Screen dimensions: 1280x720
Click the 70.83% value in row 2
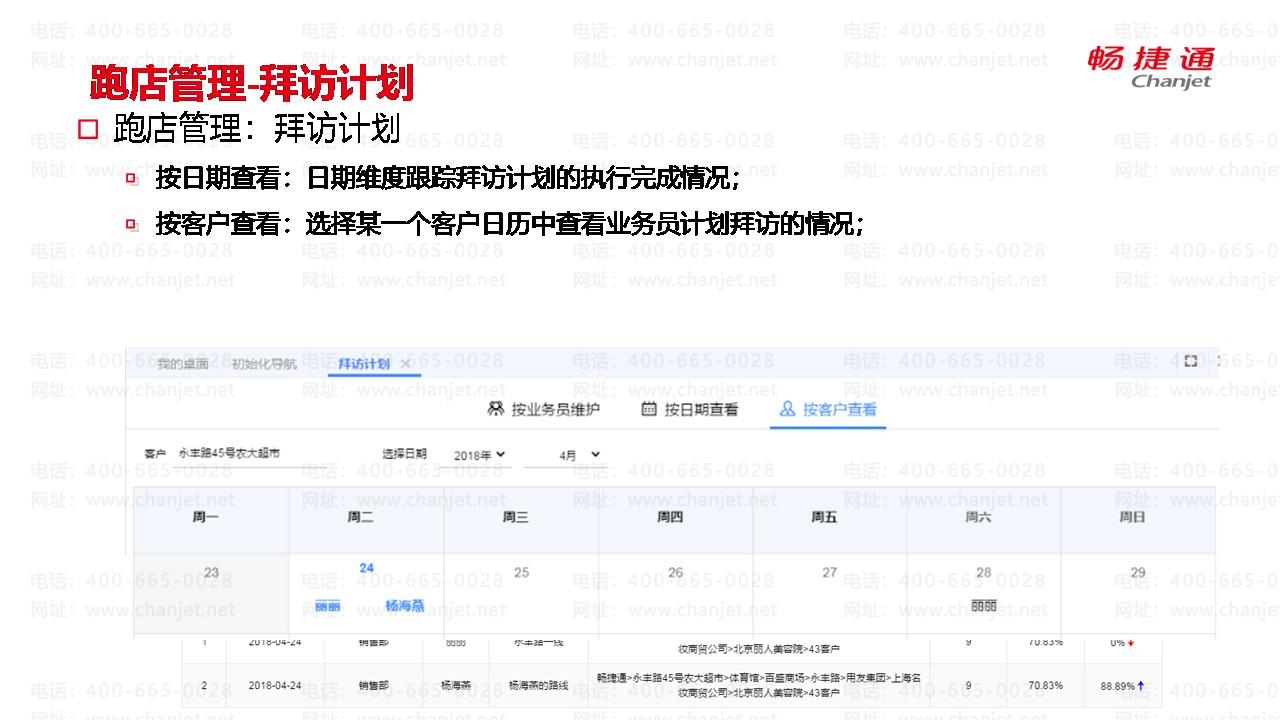1046,686
